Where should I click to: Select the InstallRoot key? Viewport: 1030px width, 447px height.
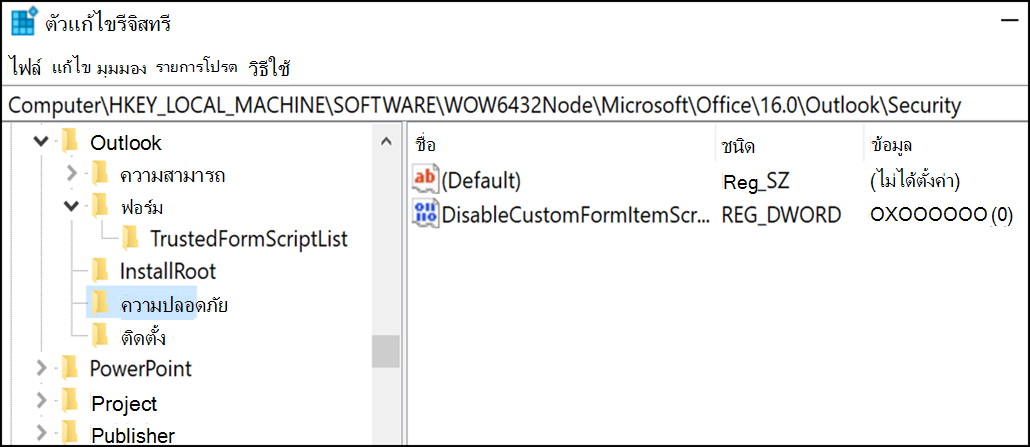[x=168, y=271]
